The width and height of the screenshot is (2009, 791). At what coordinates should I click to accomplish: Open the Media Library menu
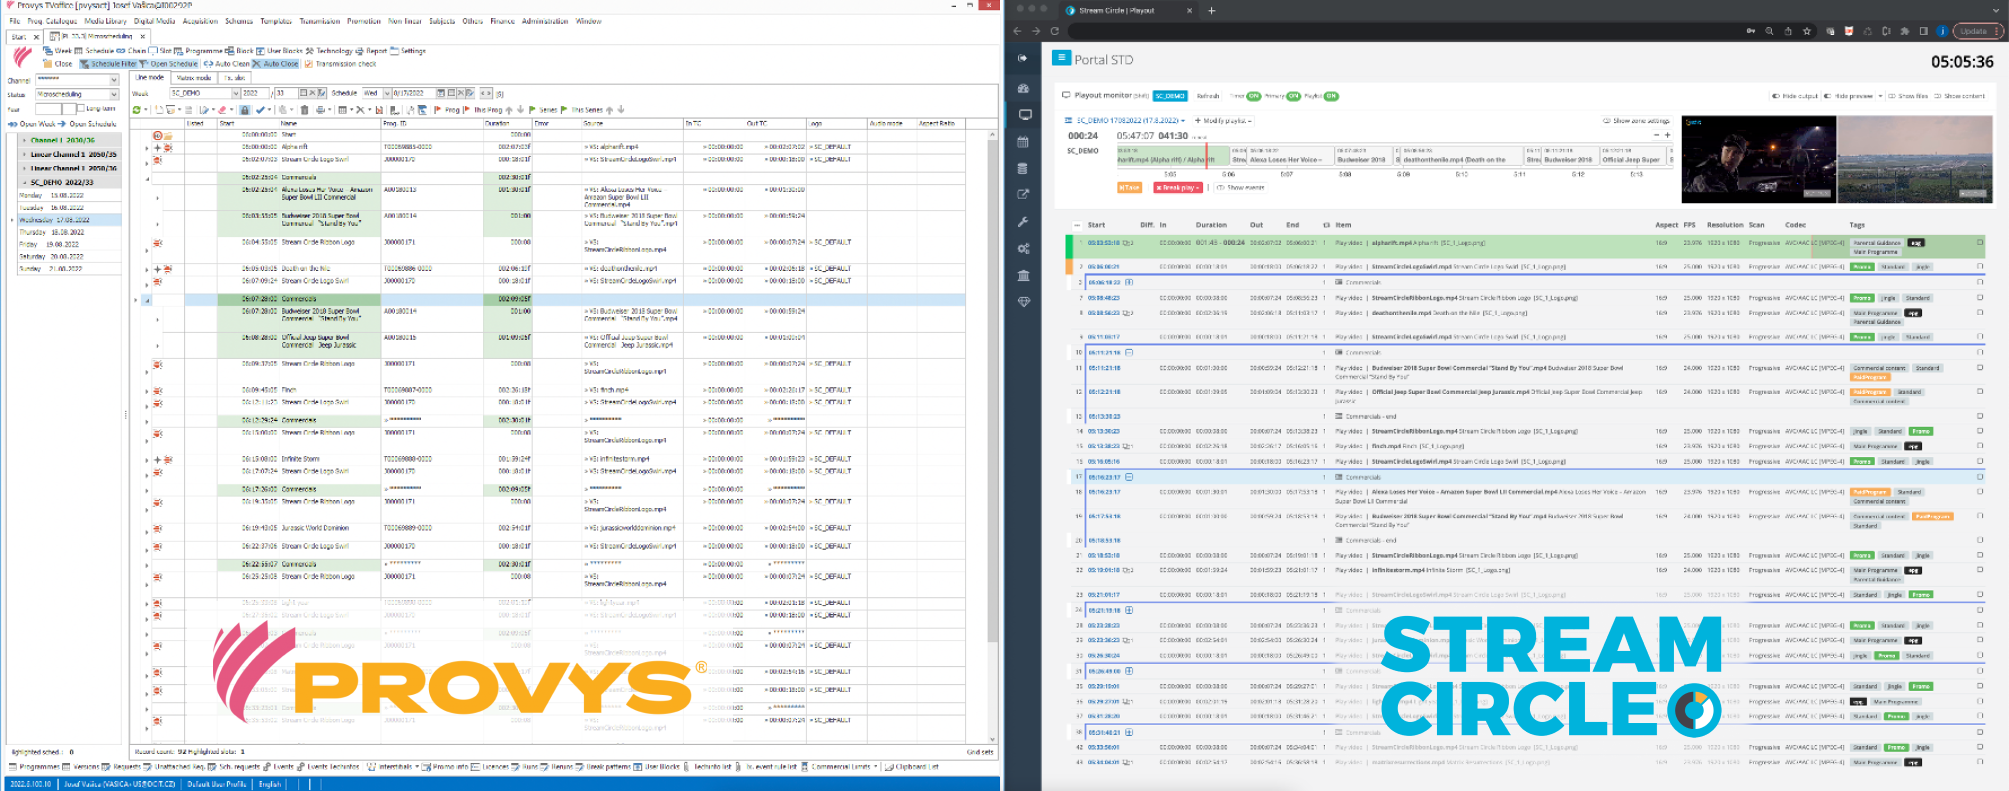pyautogui.click(x=105, y=21)
